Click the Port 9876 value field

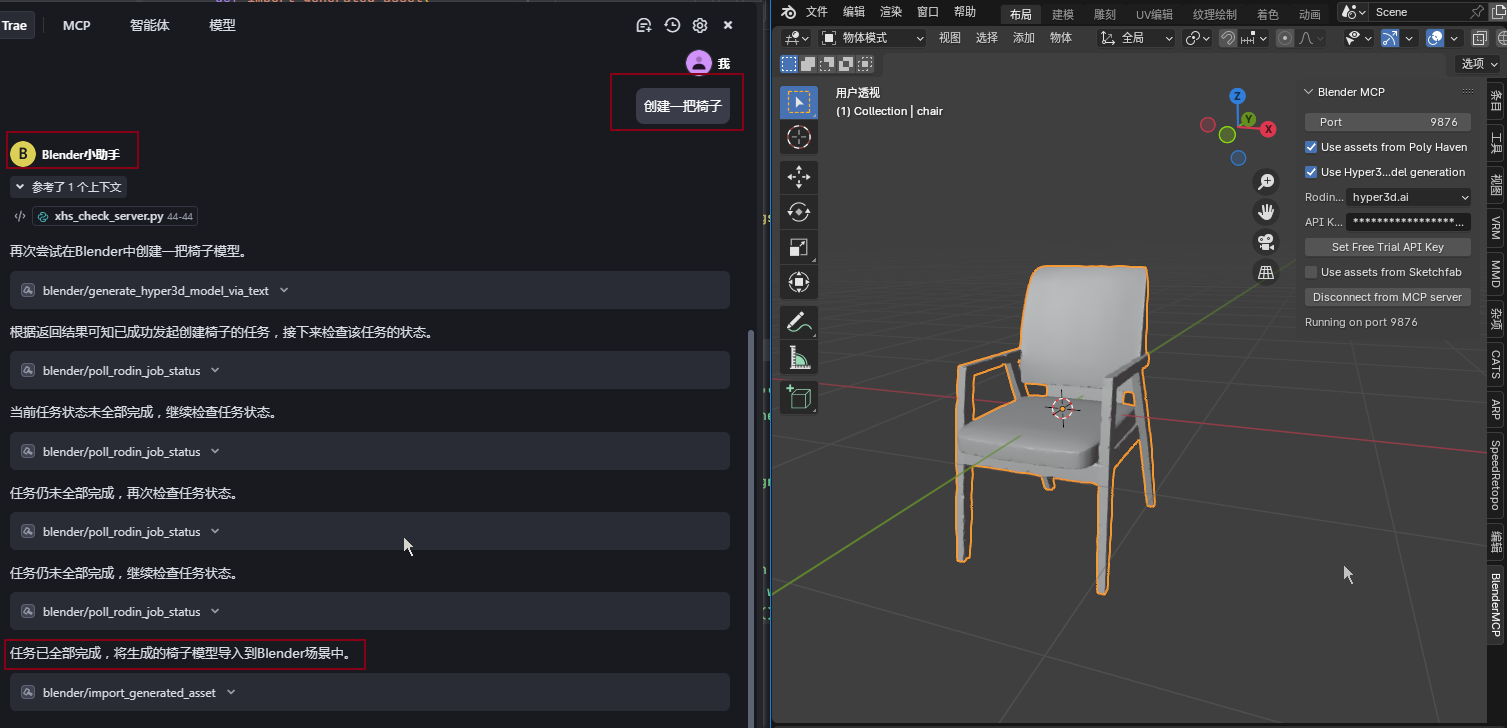click(1387, 122)
